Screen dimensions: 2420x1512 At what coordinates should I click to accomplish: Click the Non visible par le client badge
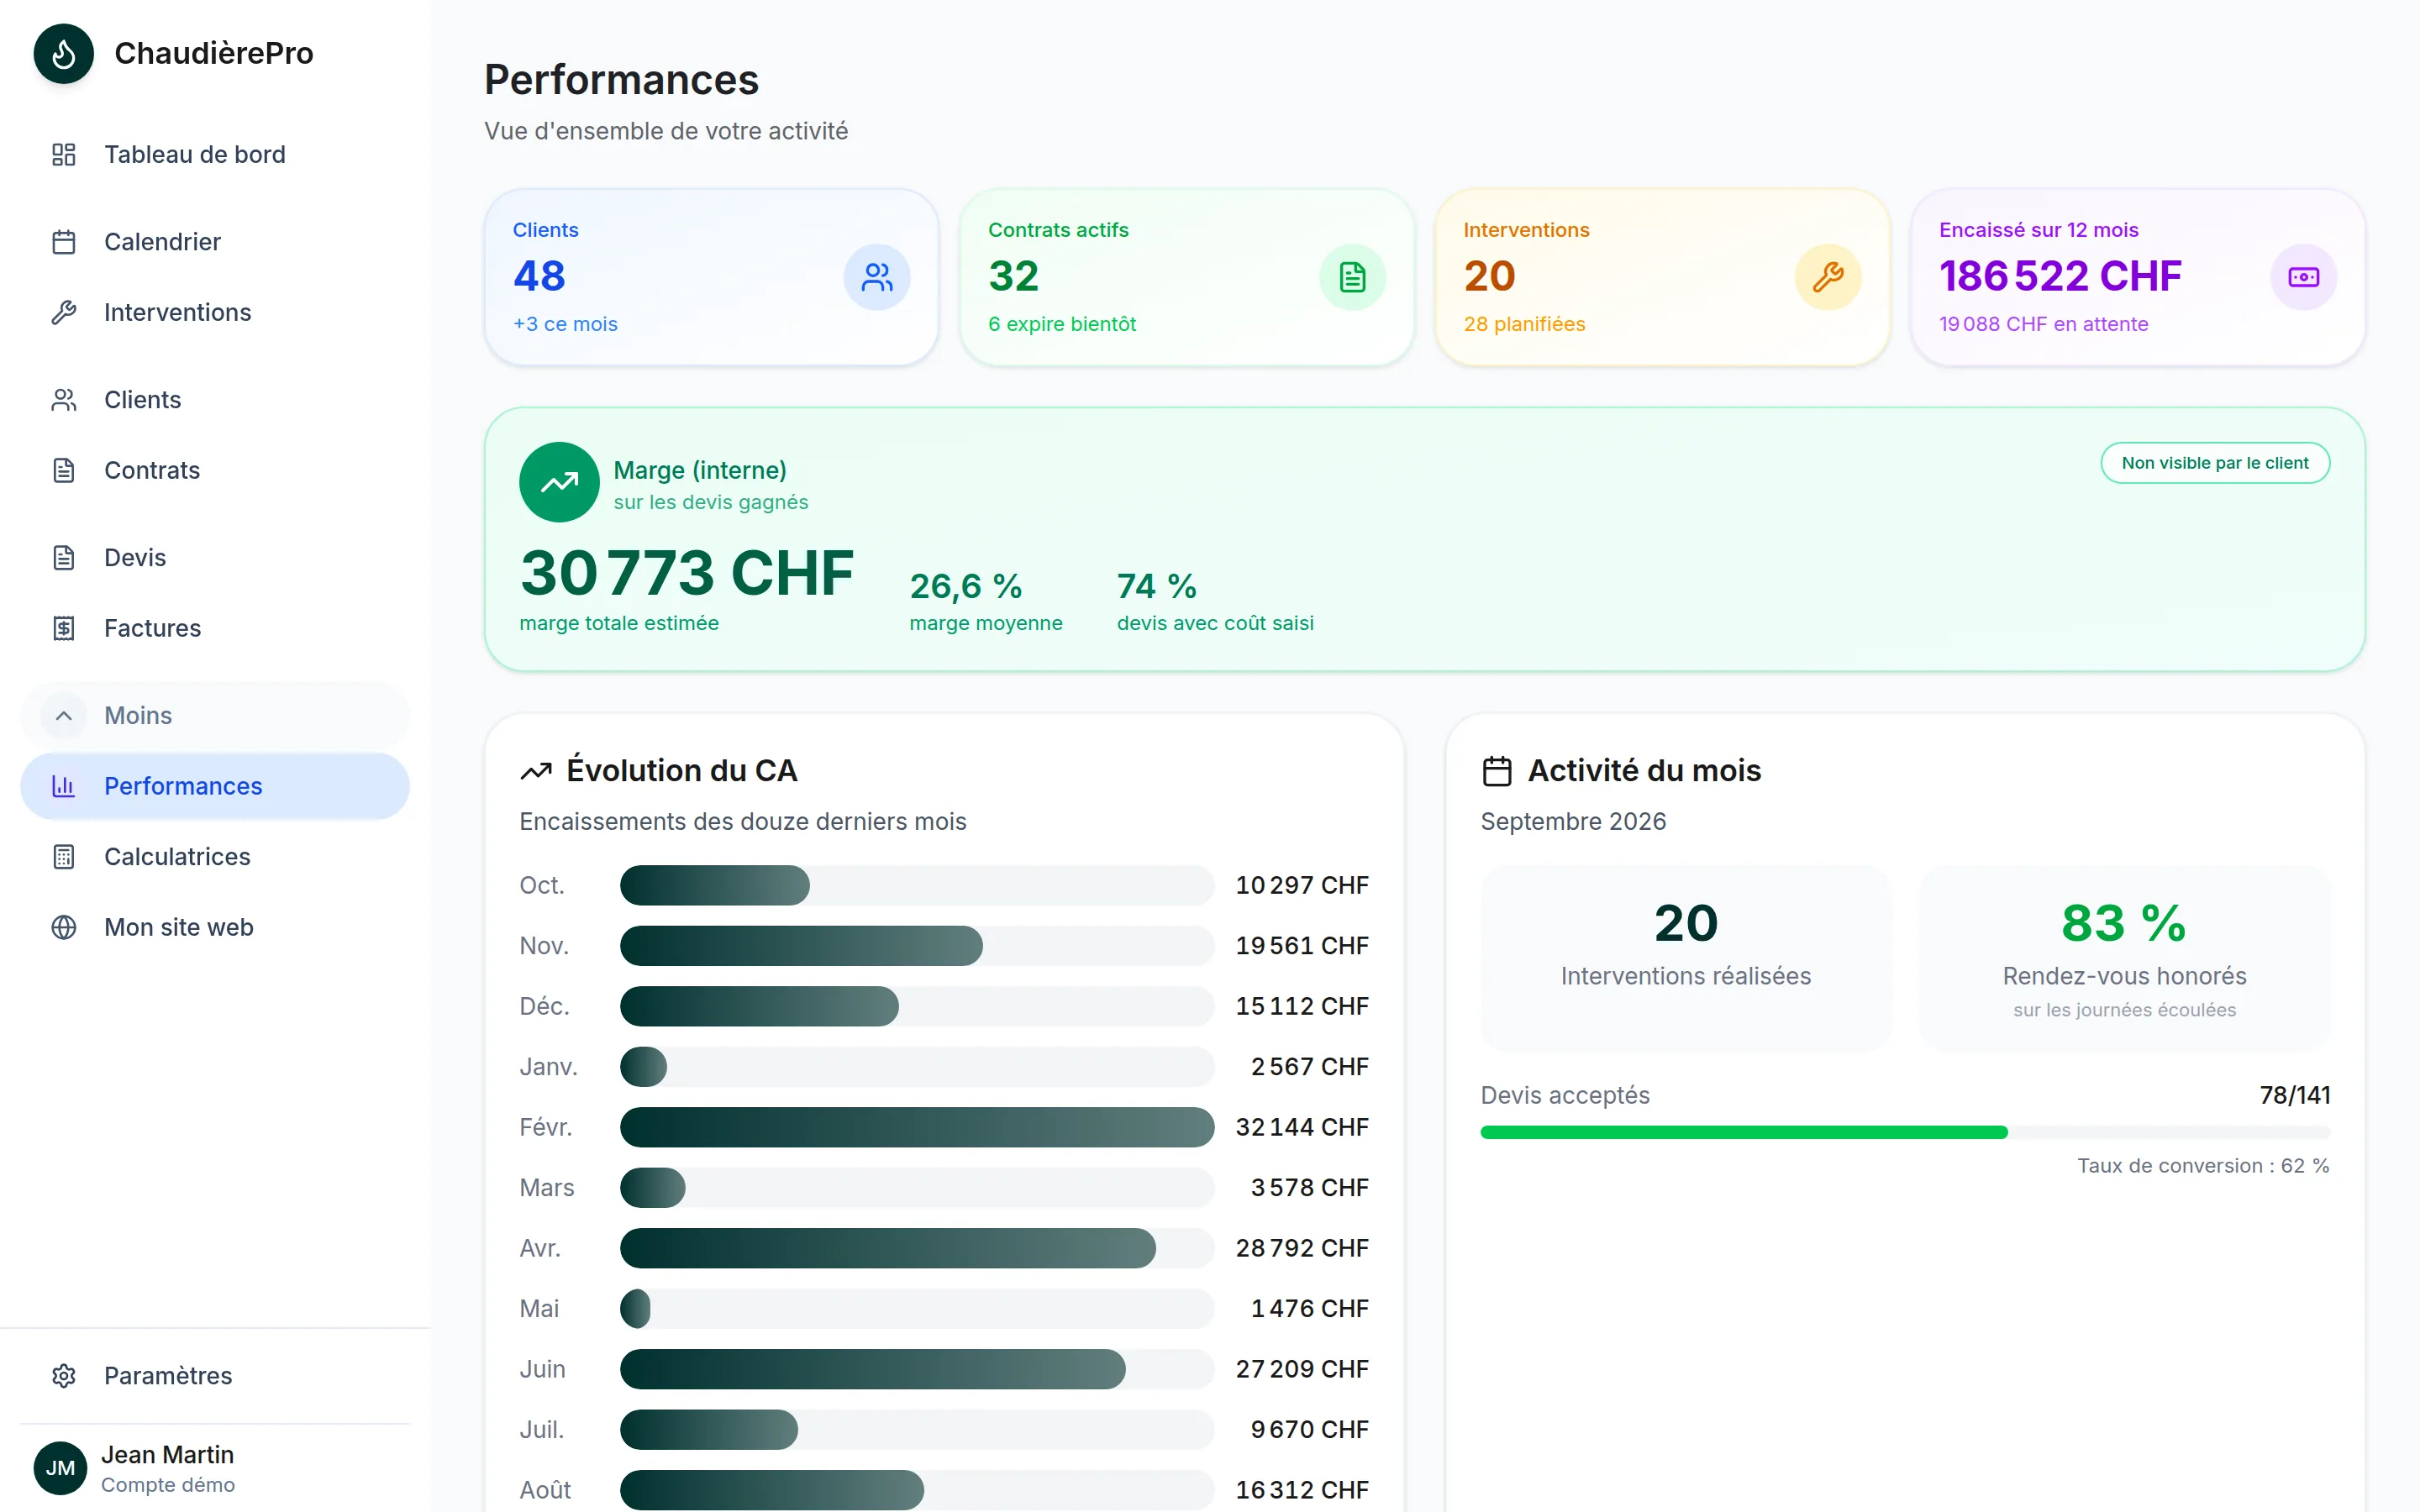point(2215,463)
